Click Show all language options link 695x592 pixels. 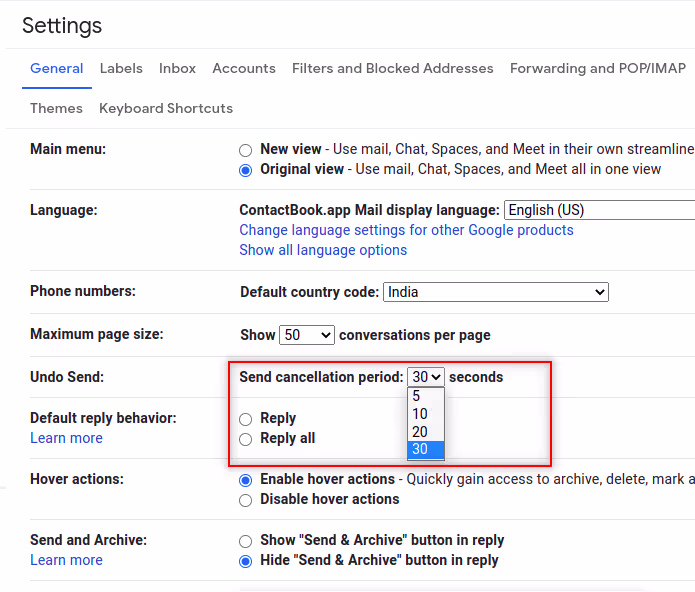pyautogui.click(x=323, y=250)
